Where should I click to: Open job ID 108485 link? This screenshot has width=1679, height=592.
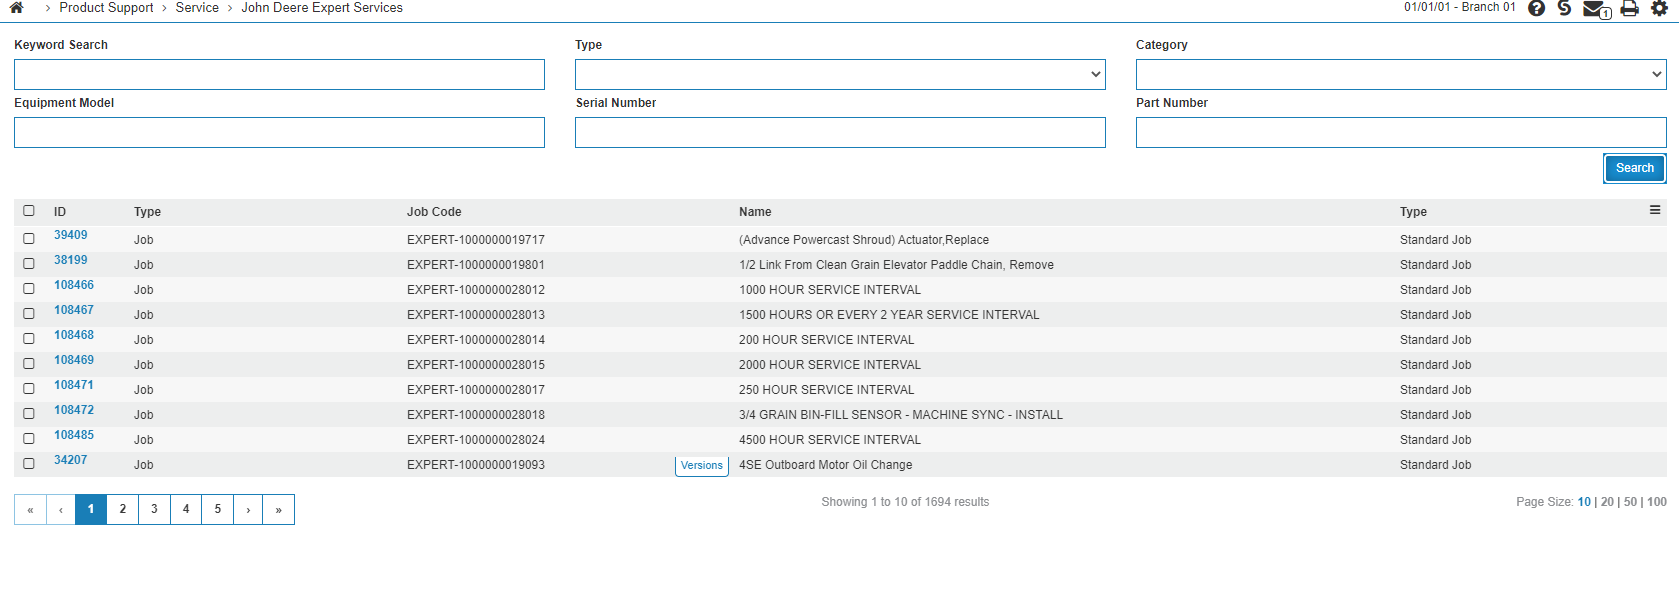click(74, 435)
